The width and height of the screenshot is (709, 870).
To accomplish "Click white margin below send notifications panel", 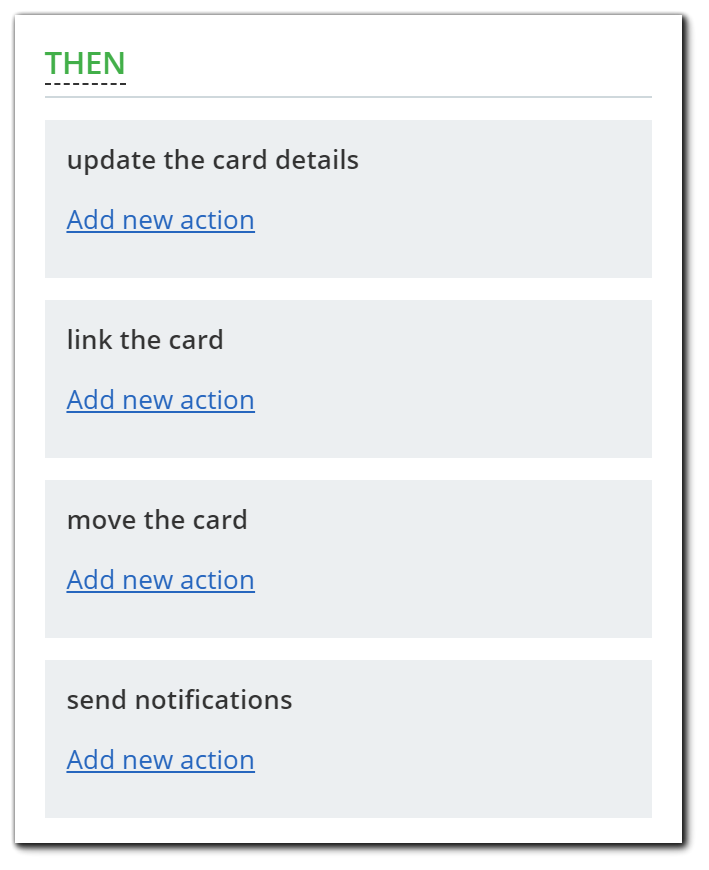I will 348,830.
